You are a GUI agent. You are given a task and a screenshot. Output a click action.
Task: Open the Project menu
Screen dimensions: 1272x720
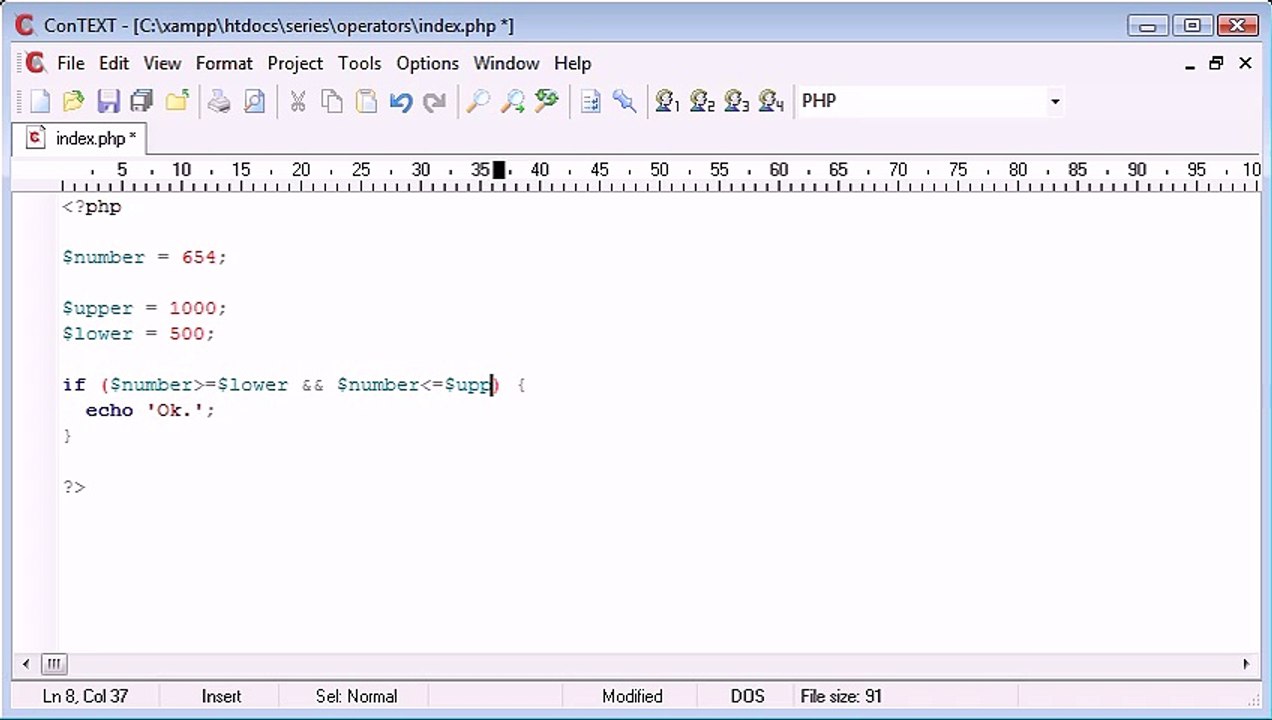(x=295, y=63)
